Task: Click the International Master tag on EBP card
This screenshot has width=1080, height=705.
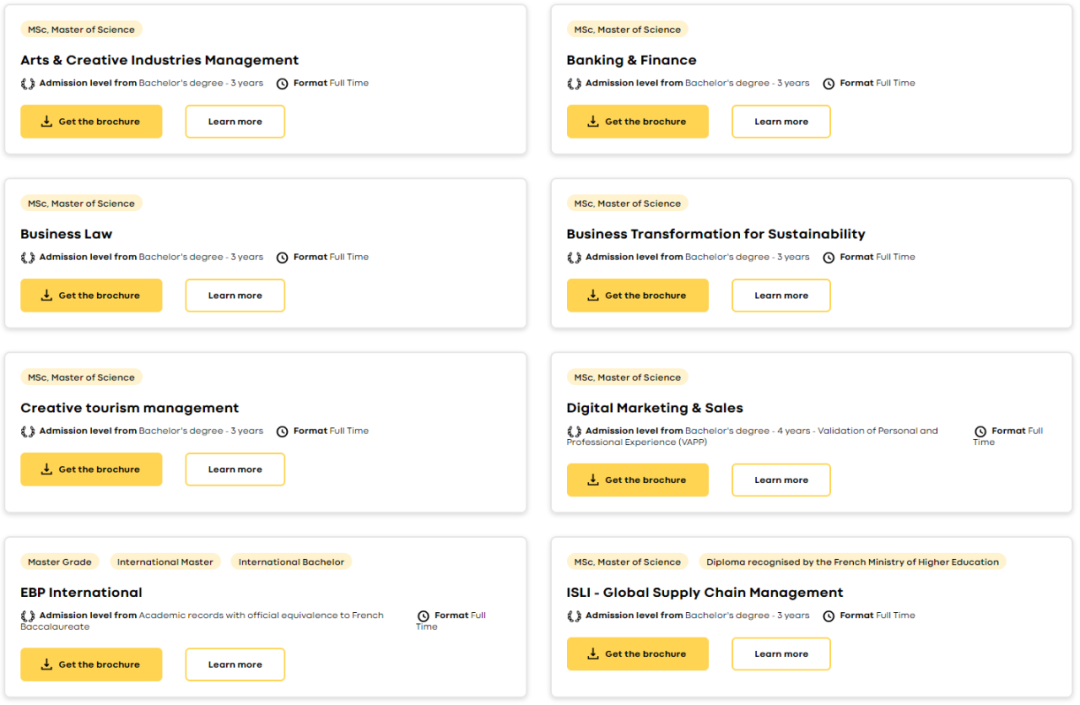Action: (x=165, y=562)
